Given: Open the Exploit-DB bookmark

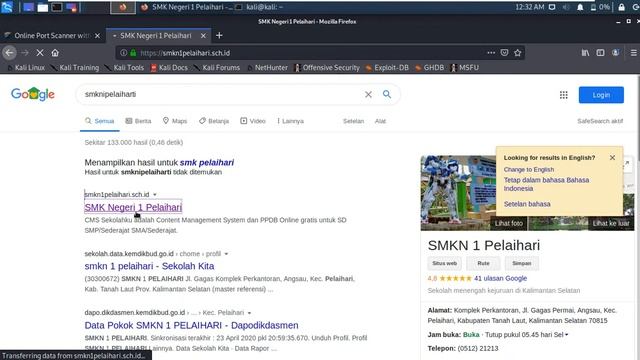Looking at the screenshot, I should point(387,68).
